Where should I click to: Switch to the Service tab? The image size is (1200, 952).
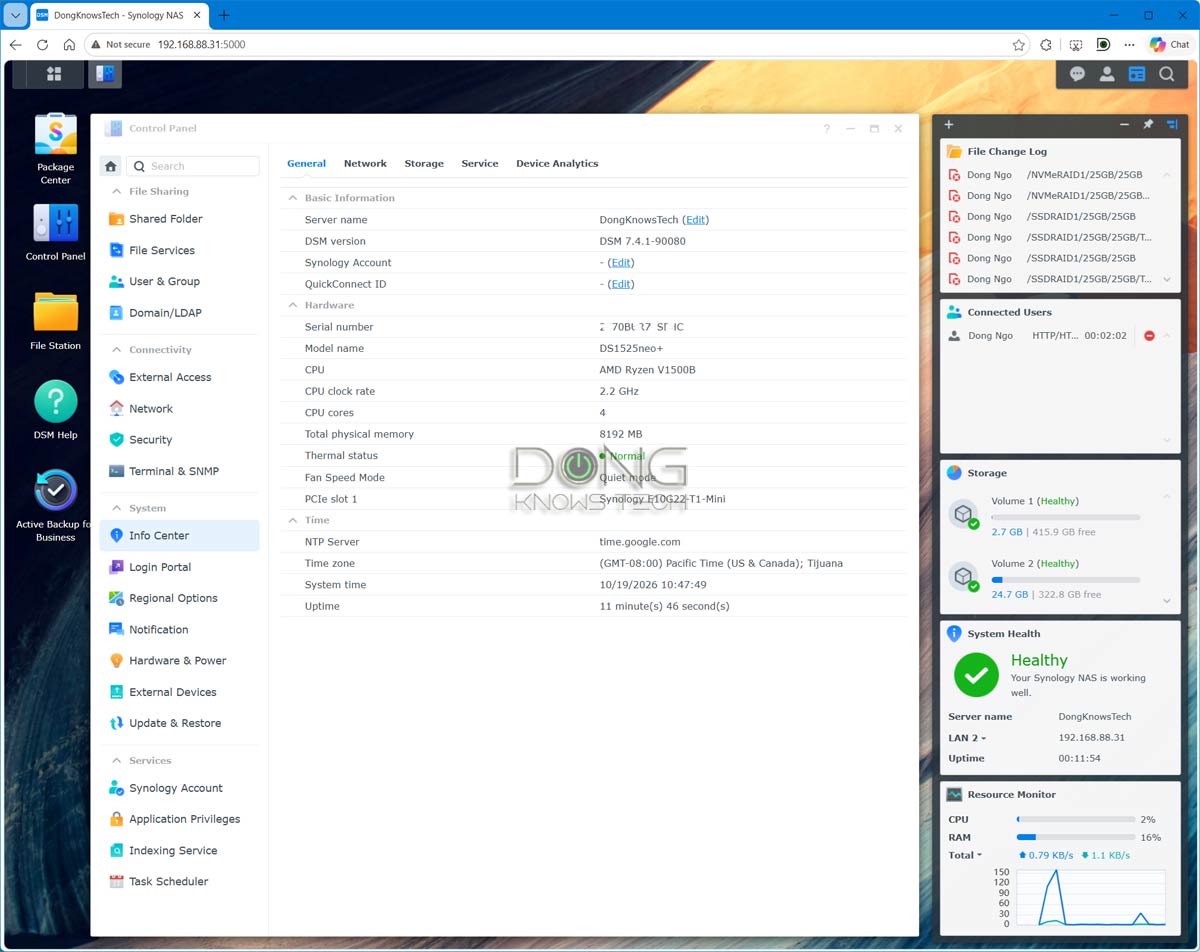coord(480,163)
